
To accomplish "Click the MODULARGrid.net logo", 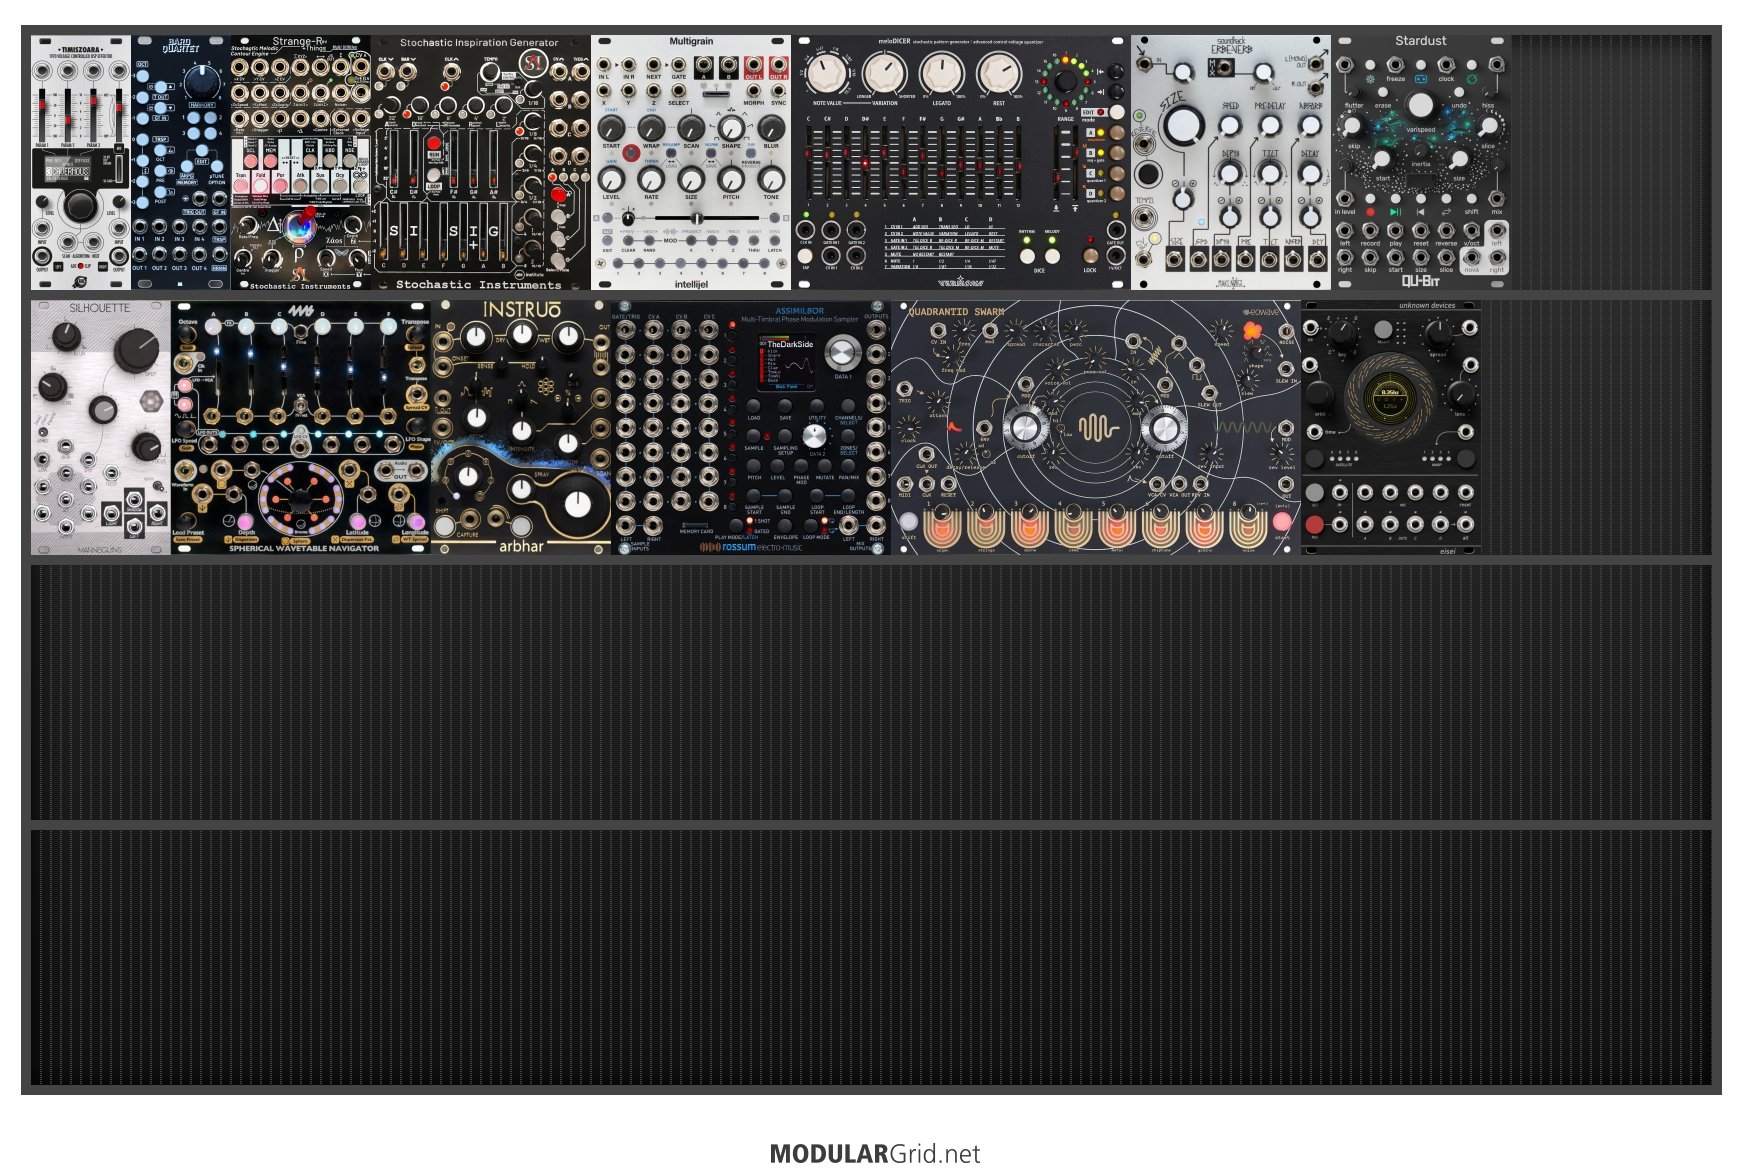I will 875,1154.
